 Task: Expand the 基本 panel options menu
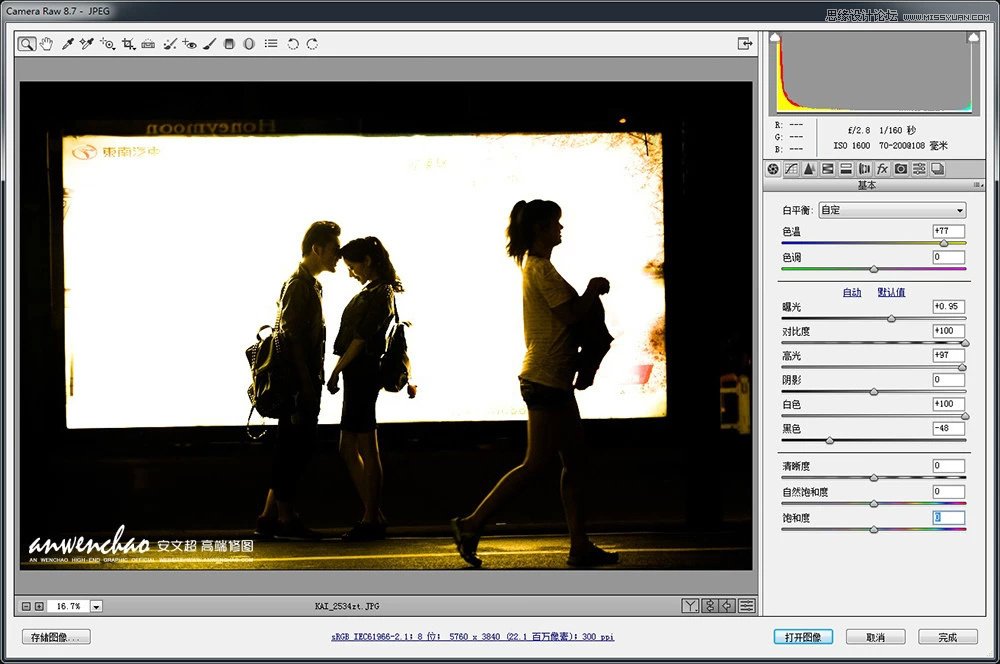click(x=978, y=186)
